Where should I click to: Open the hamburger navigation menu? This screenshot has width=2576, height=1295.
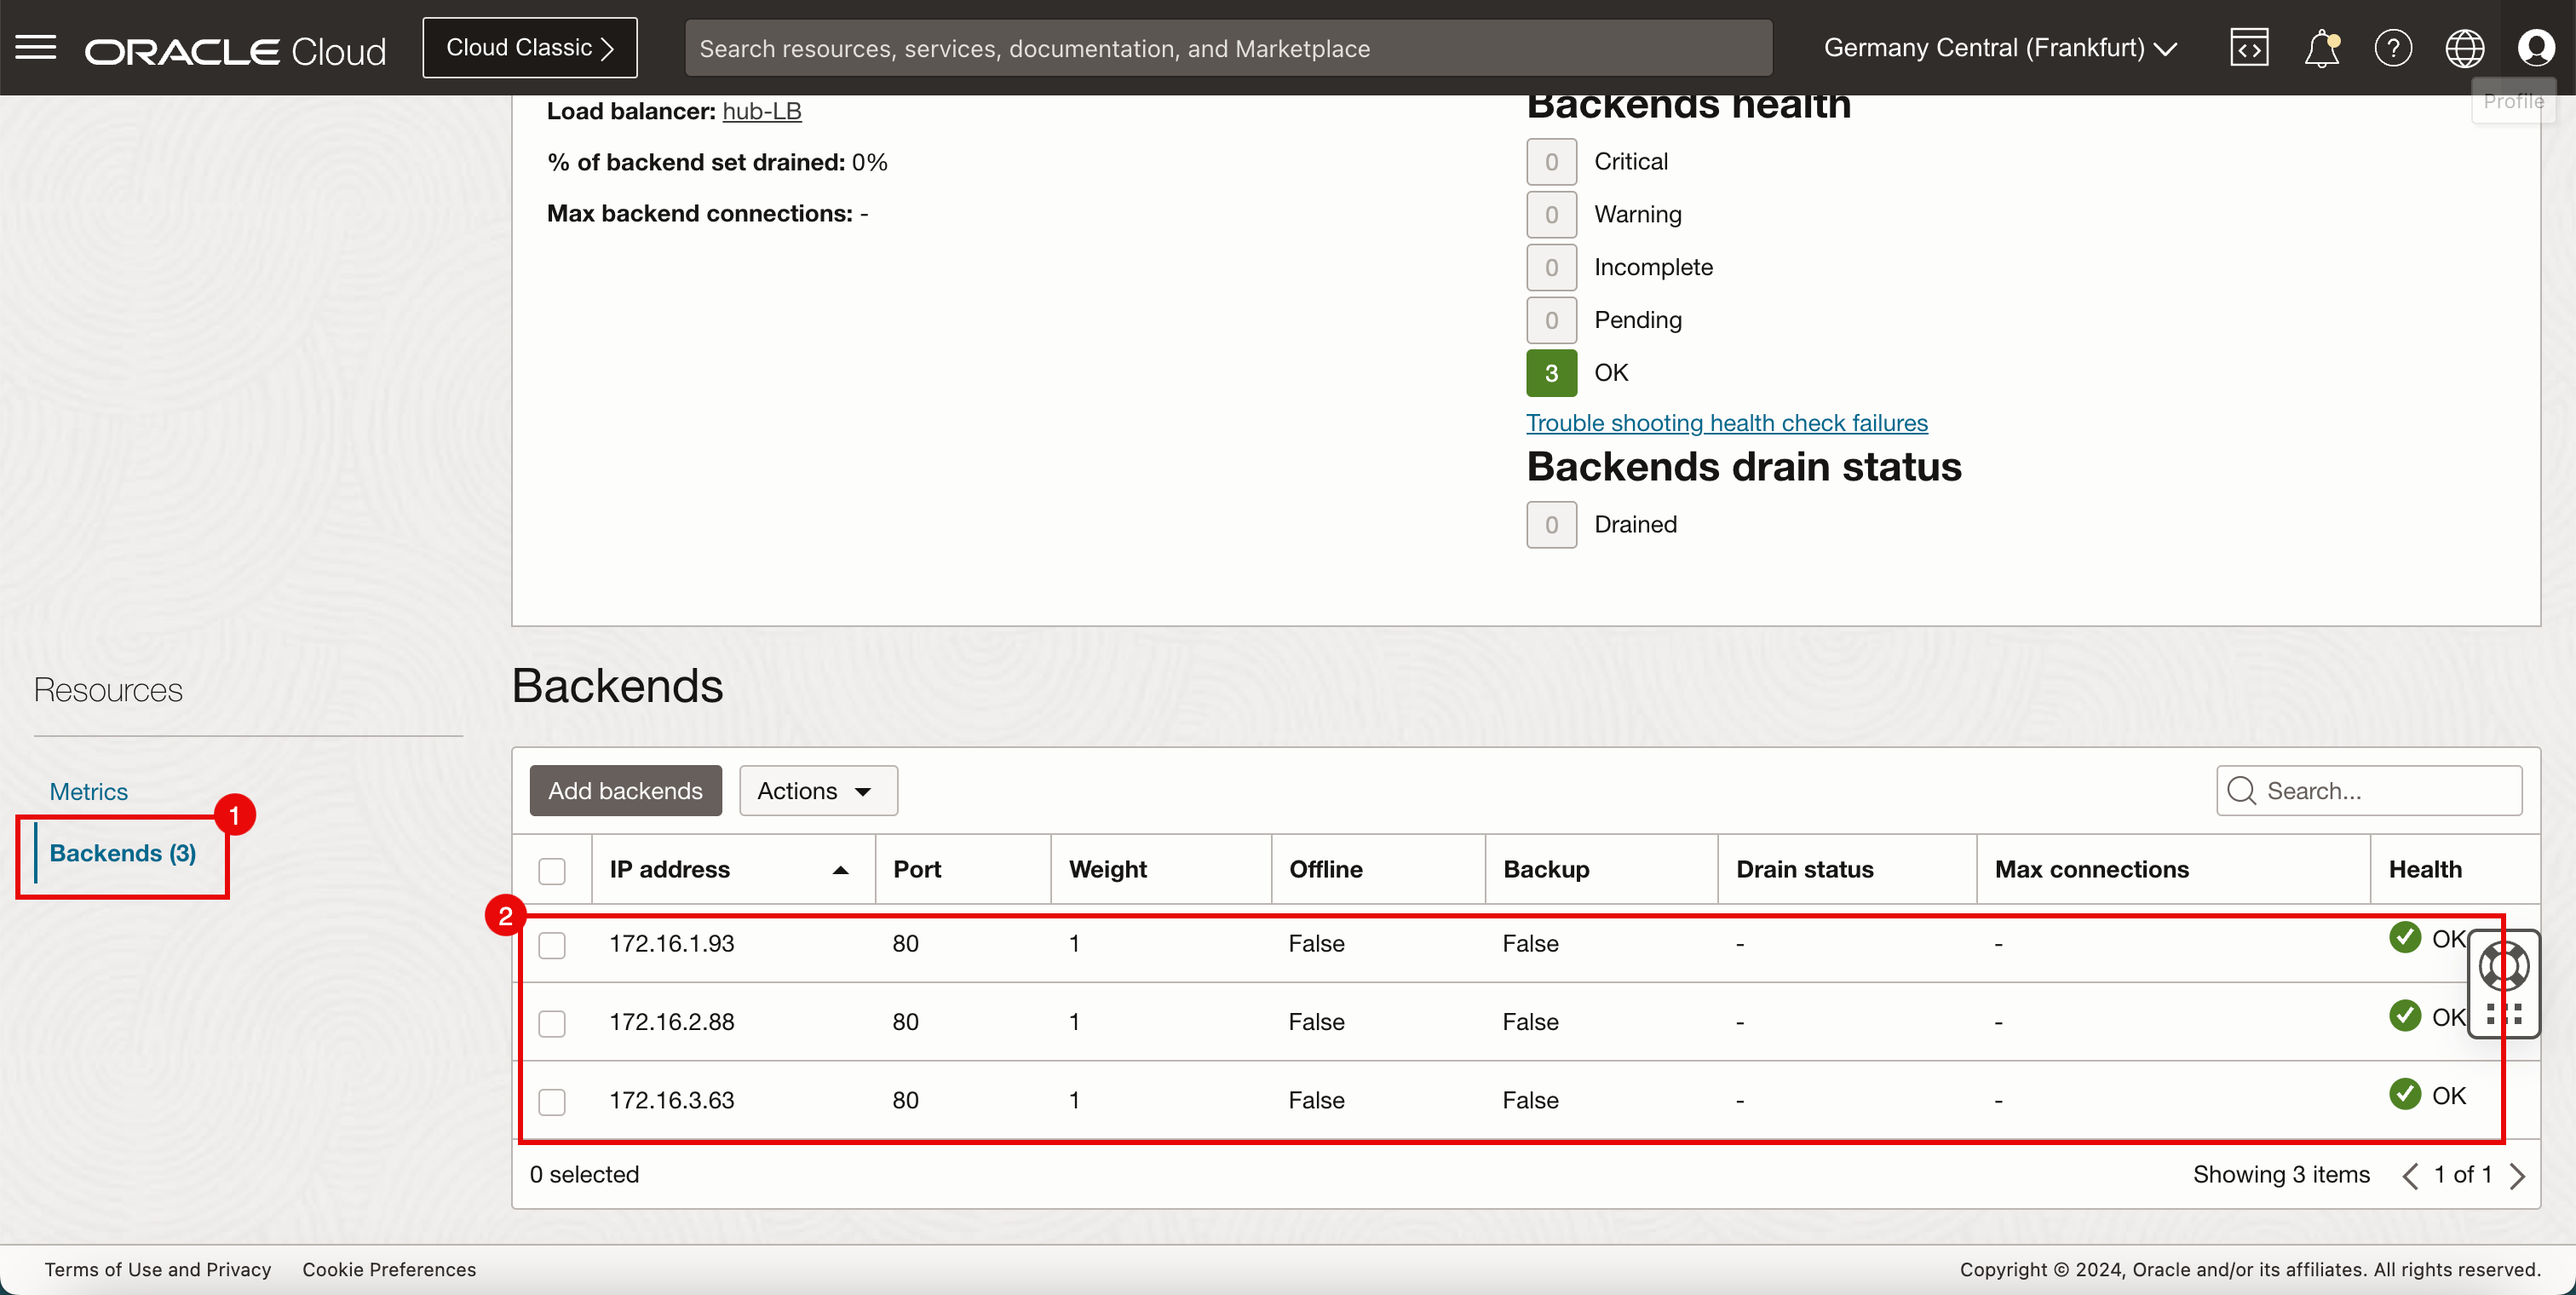[36, 47]
